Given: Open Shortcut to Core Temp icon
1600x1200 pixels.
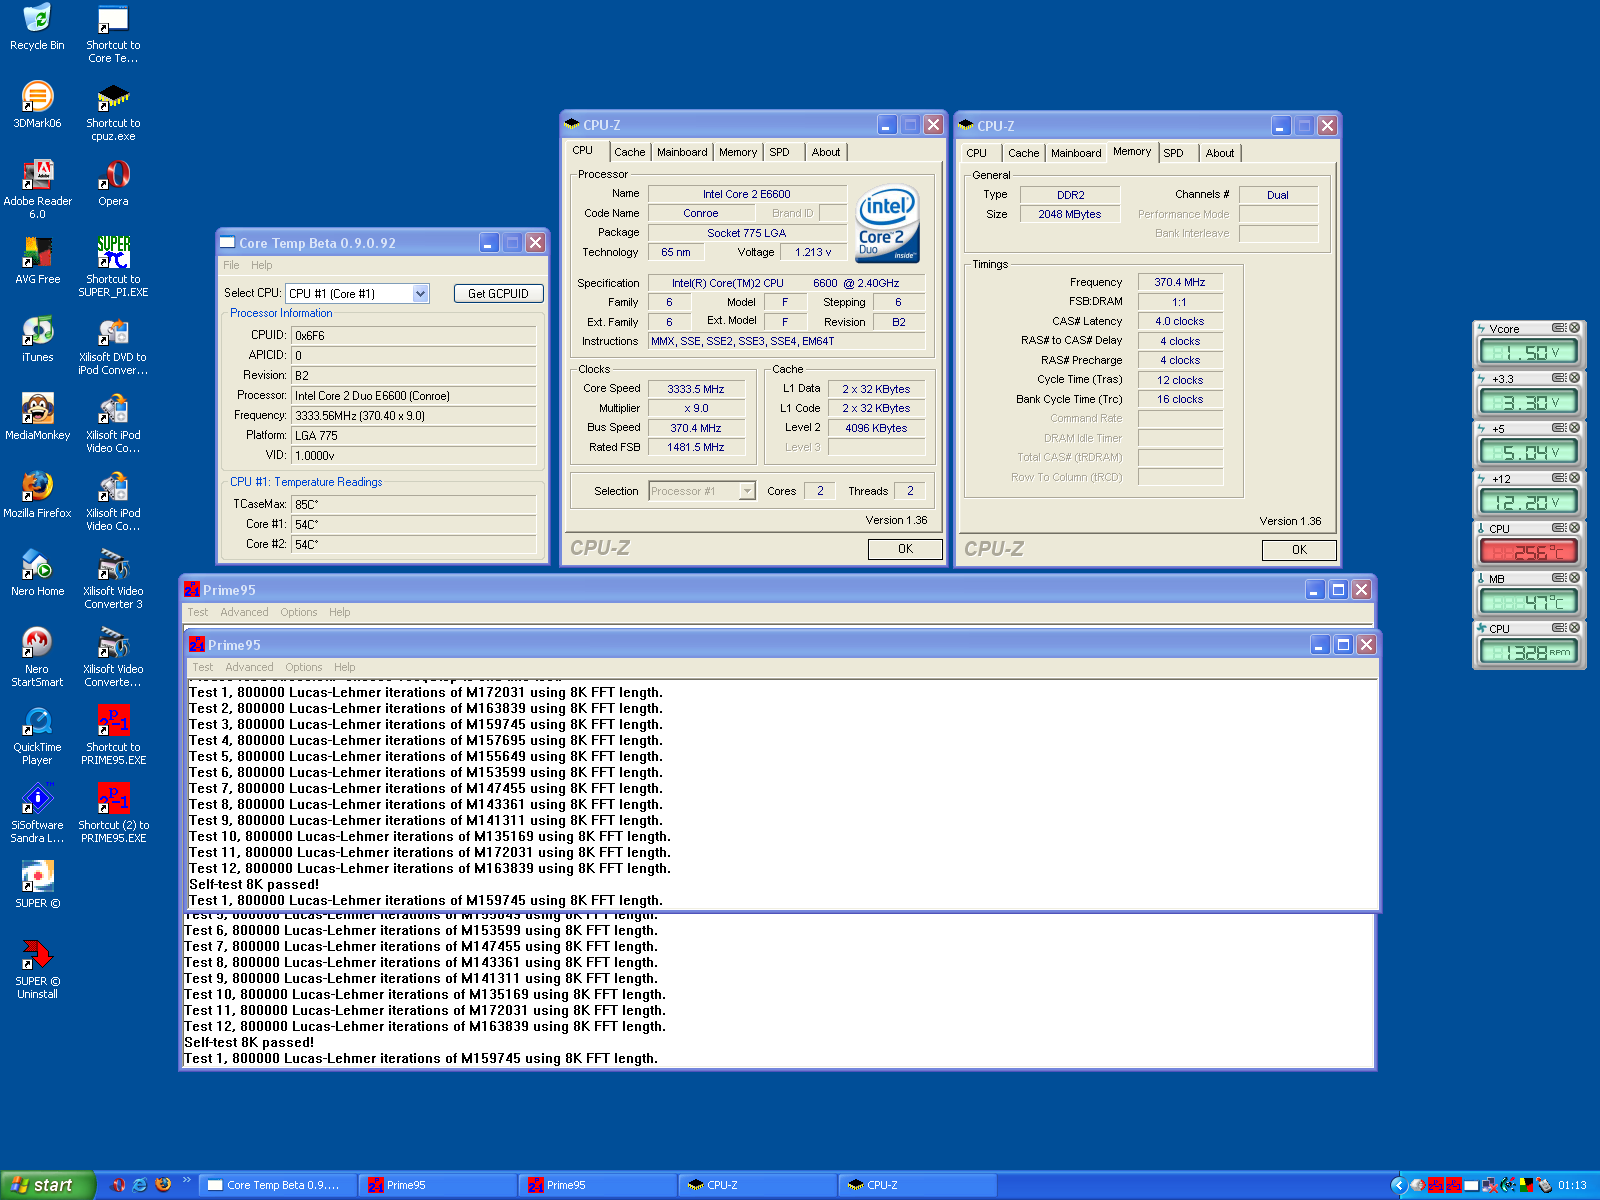Looking at the screenshot, I should (113, 33).
